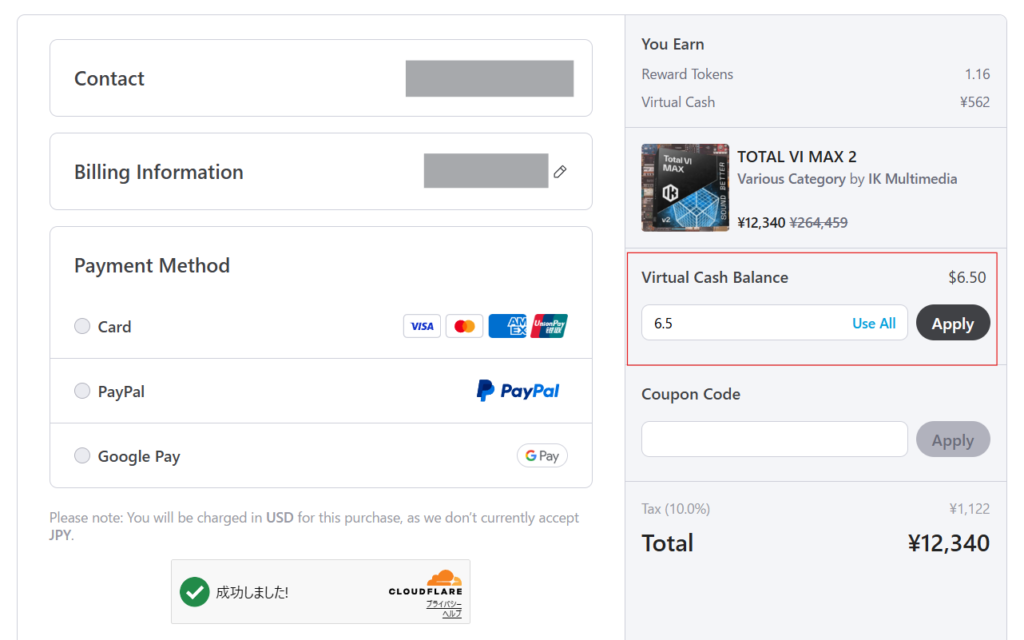Click the UnionPay logo
Screen dimensions: 1024x640
pyautogui.click(x=549, y=326)
